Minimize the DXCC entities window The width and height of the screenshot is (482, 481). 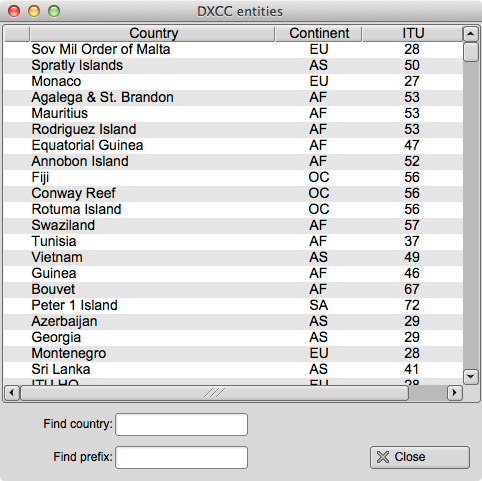(34, 11)
